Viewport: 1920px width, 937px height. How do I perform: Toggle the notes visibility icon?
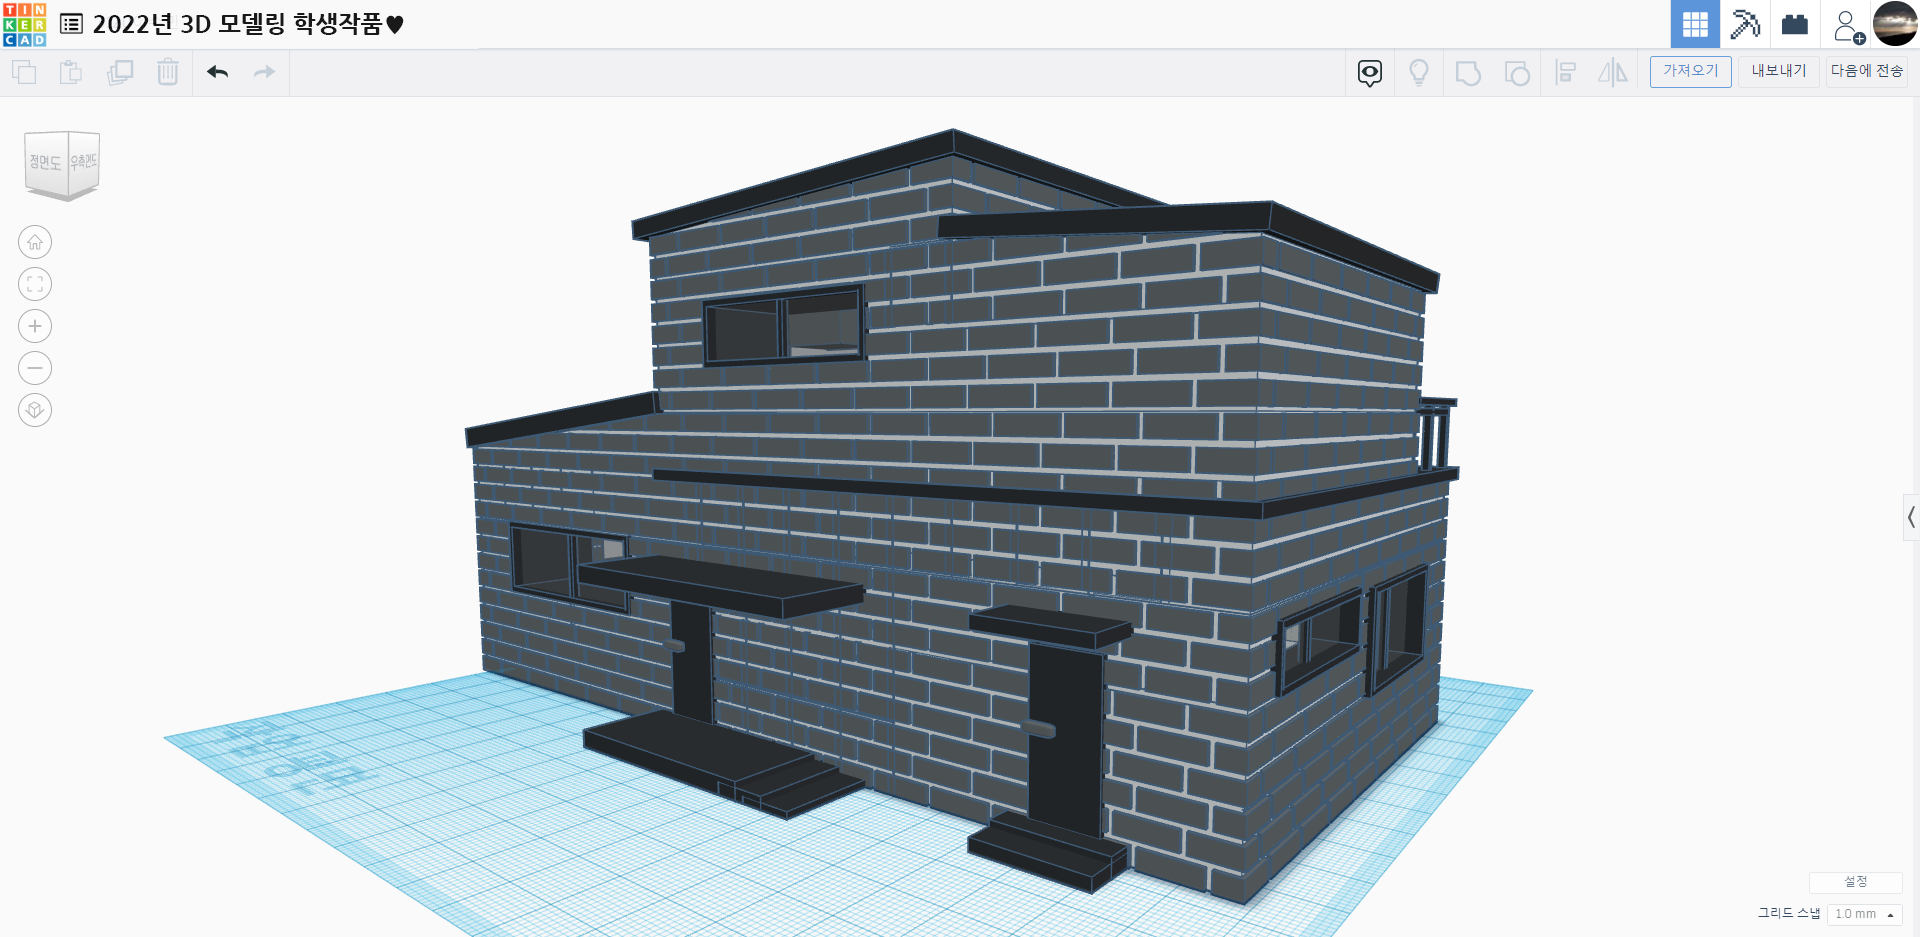pyautogui.click(x=1370, y=73)
